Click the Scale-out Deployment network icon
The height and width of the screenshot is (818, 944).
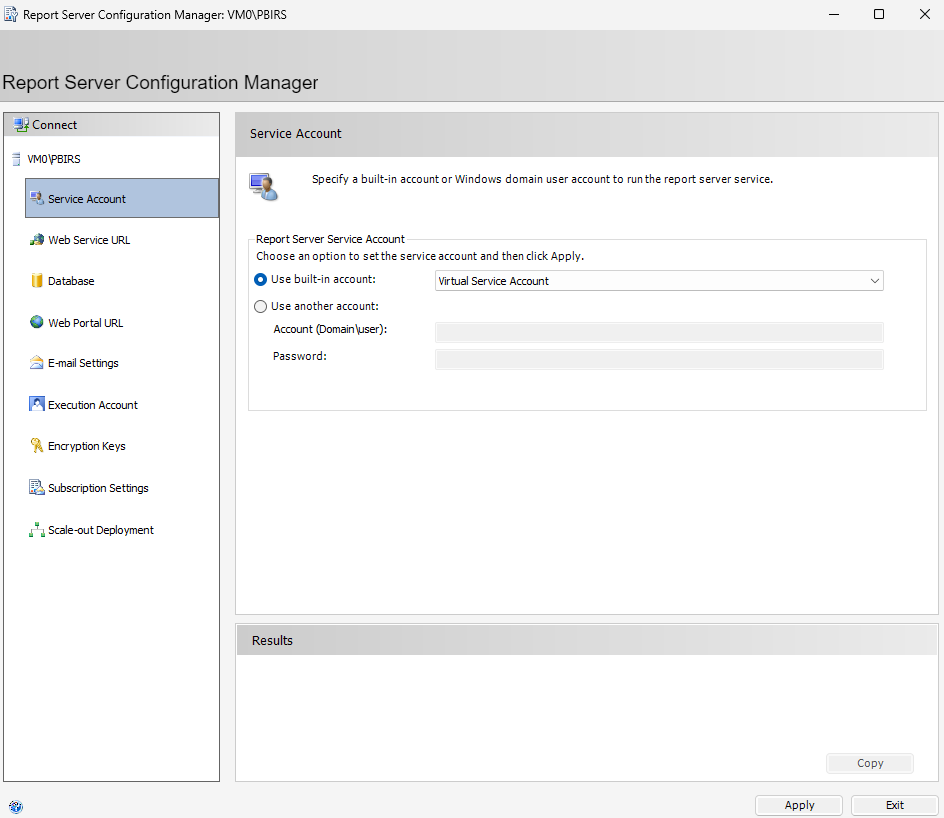click(x=37, y=530)
